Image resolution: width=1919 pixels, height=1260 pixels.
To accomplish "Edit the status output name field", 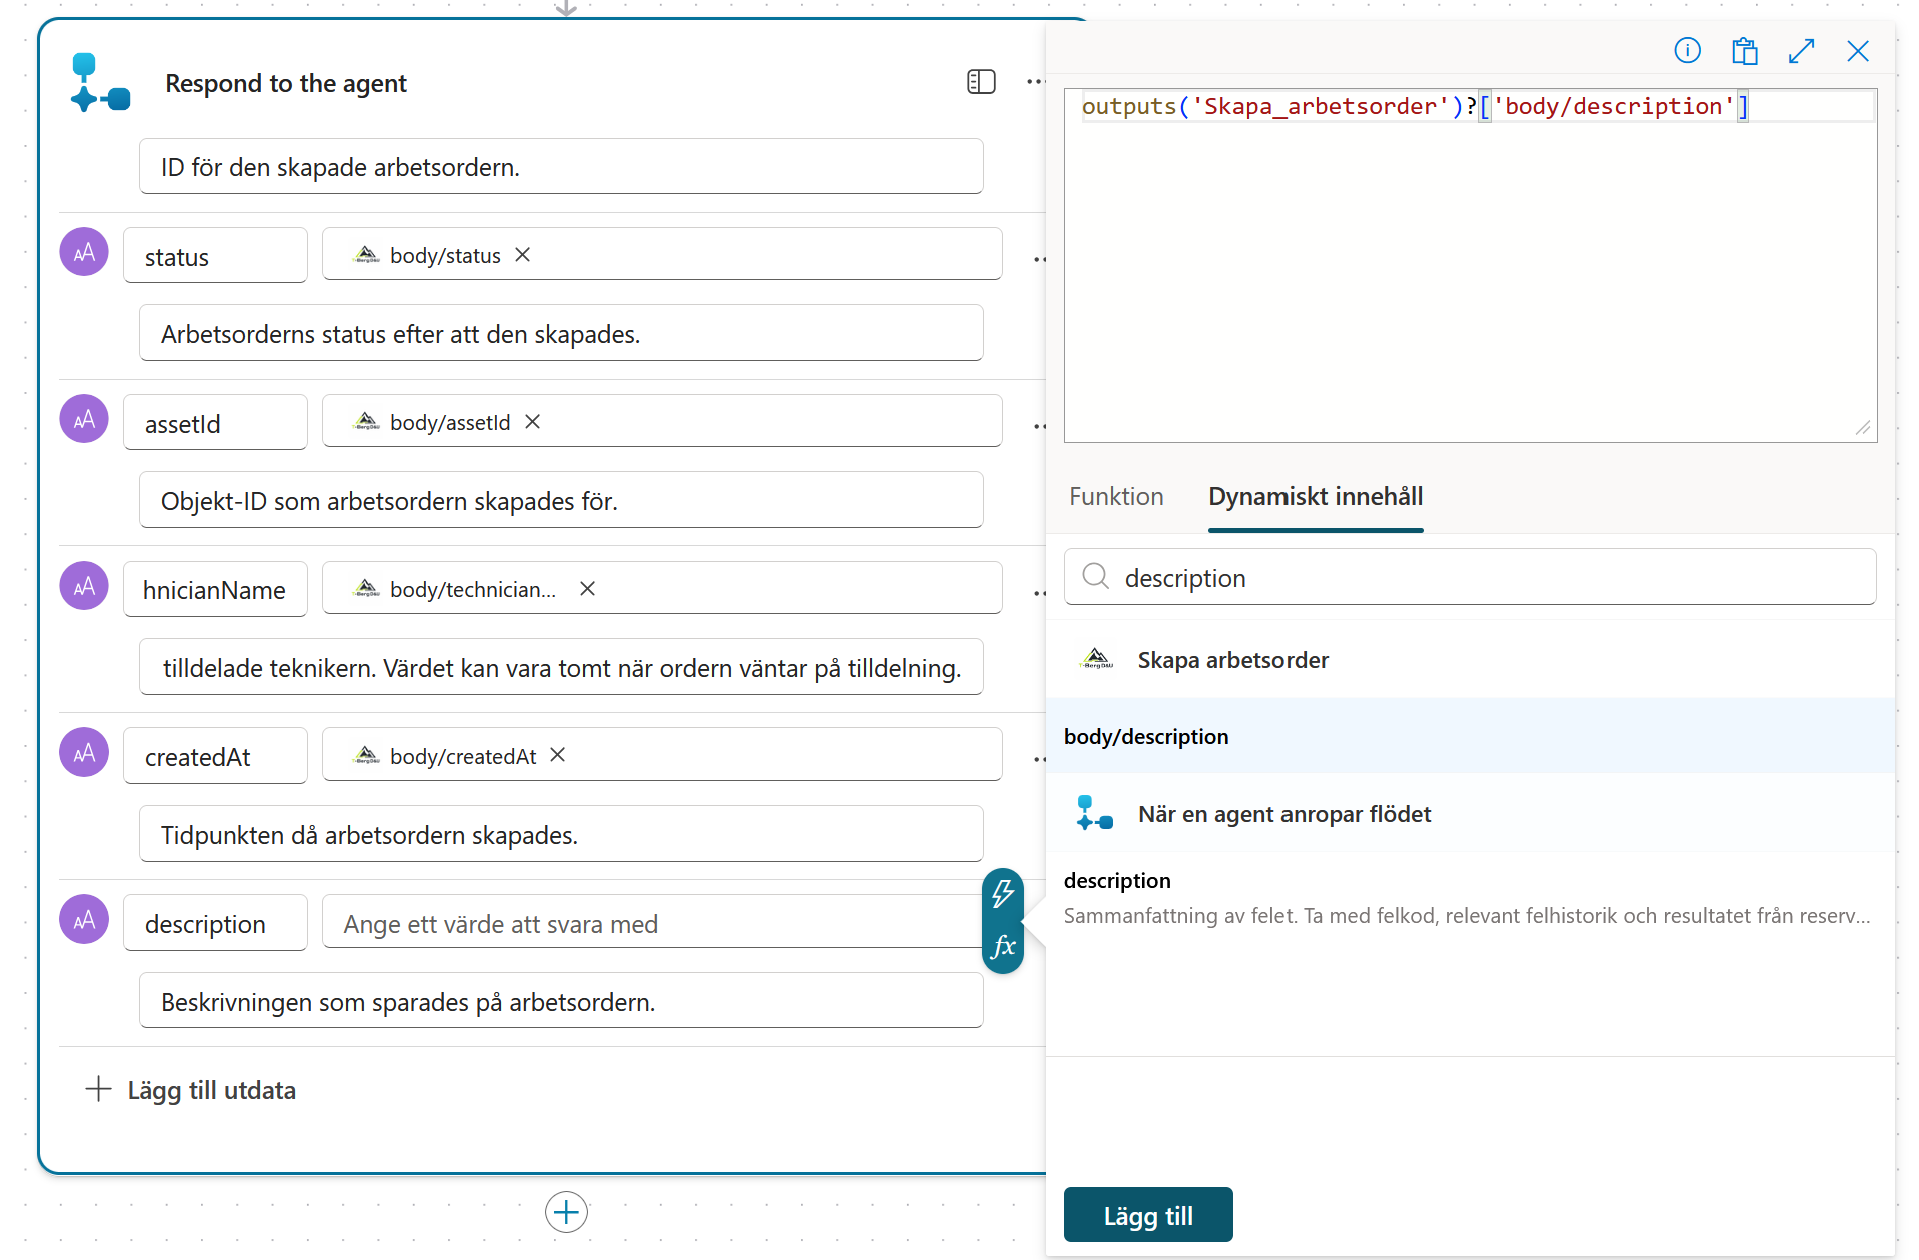I will pyautogui.click(x=215, y=256).
